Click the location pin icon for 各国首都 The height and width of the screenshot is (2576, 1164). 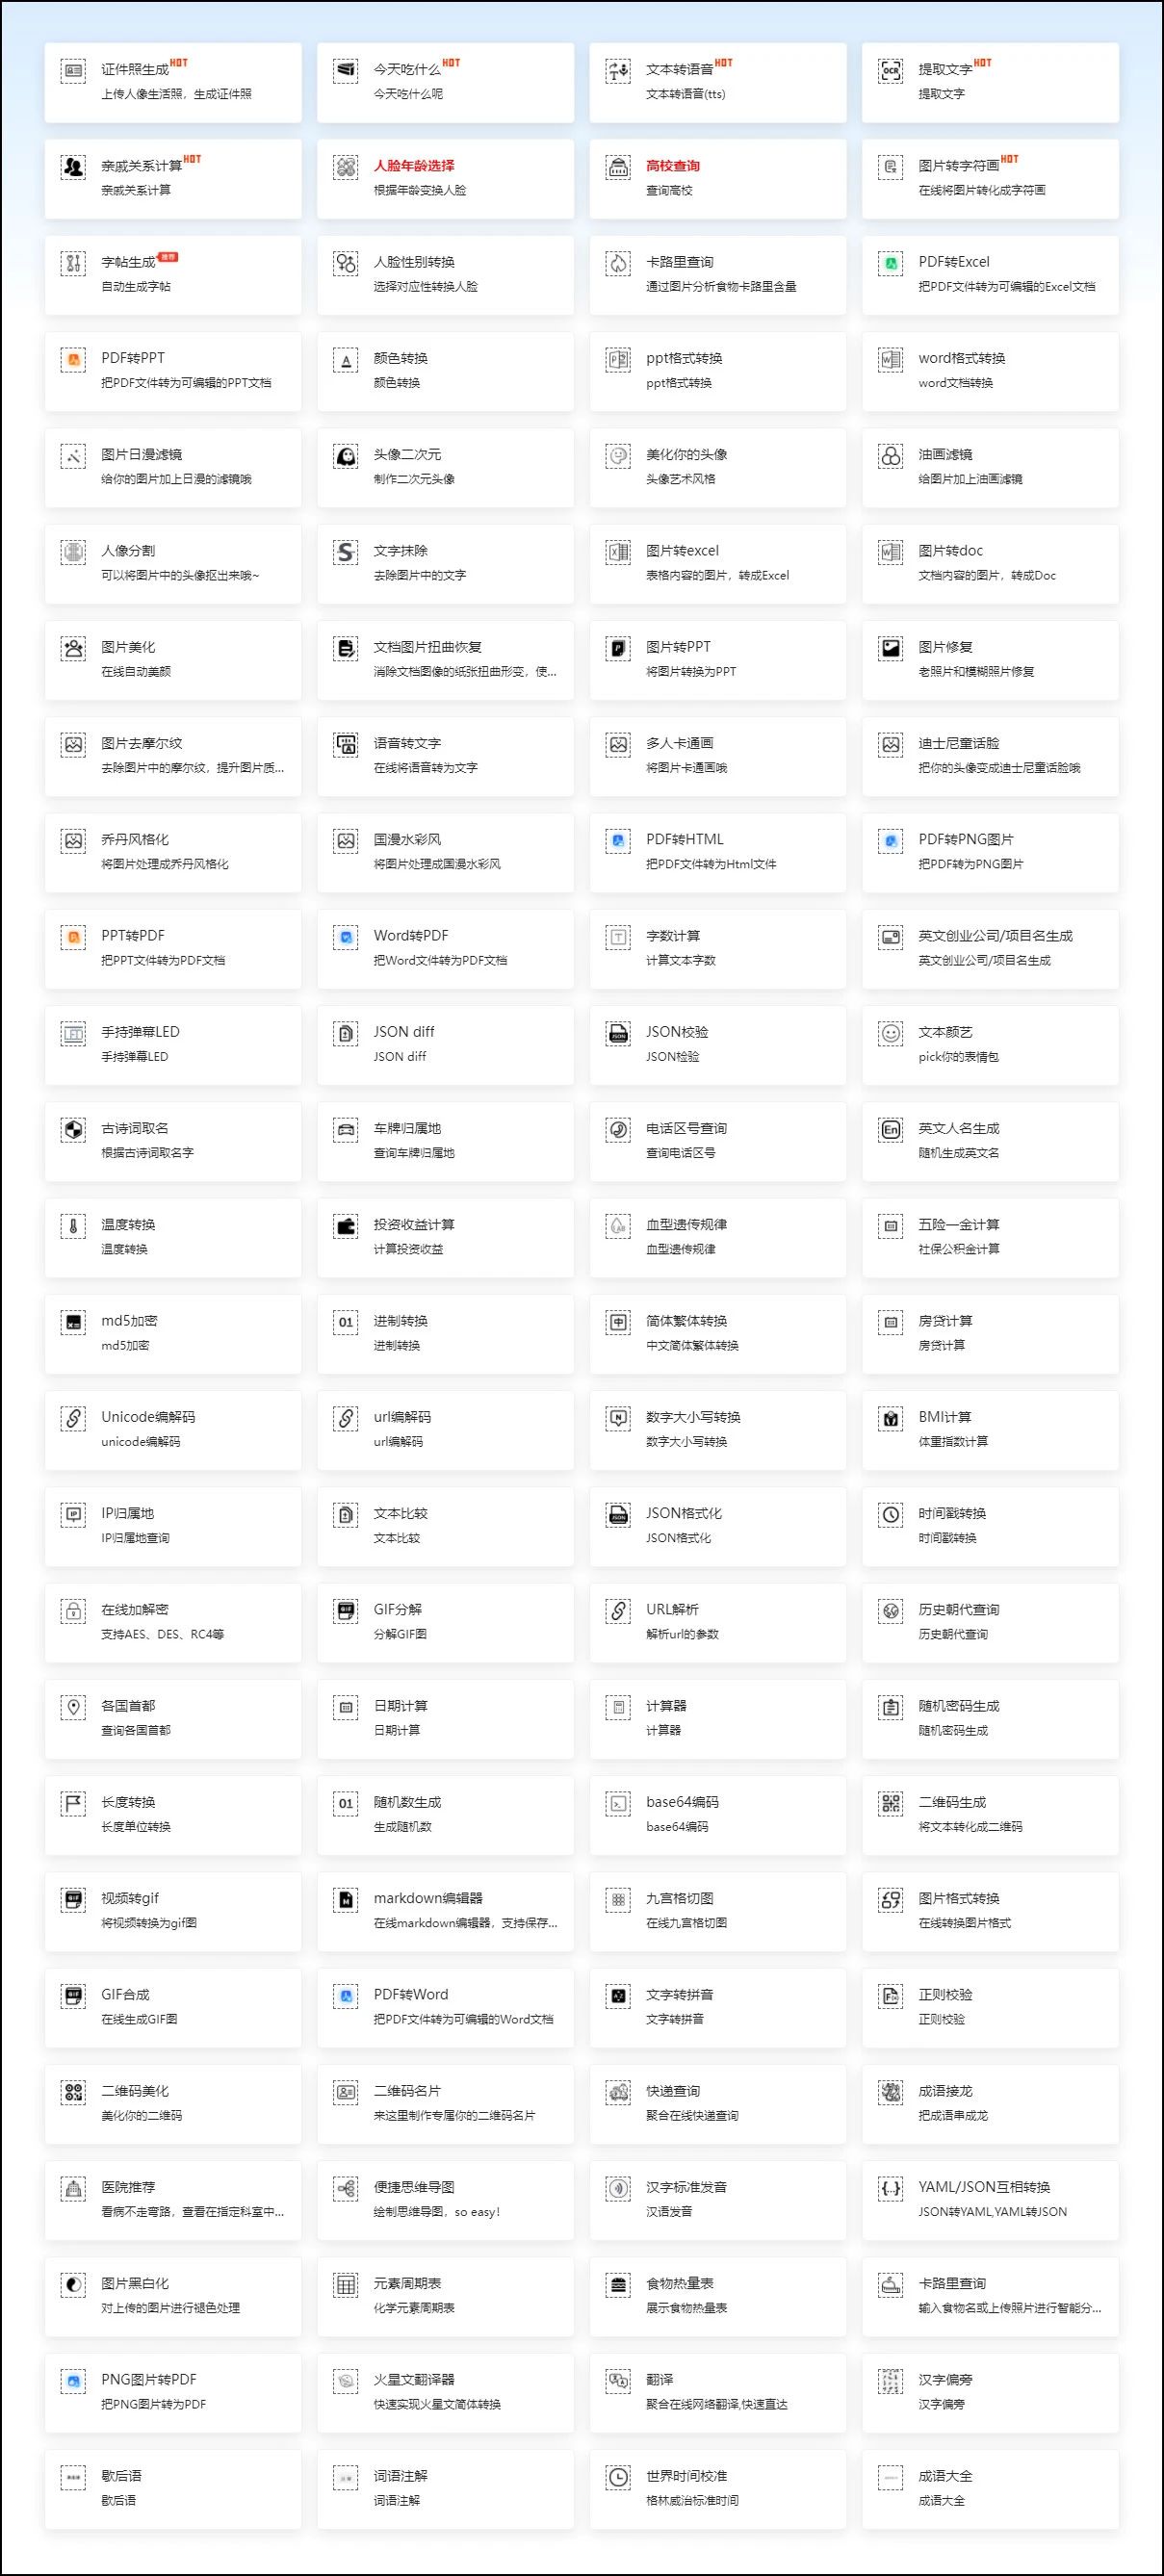click(x=73, y=1707)
